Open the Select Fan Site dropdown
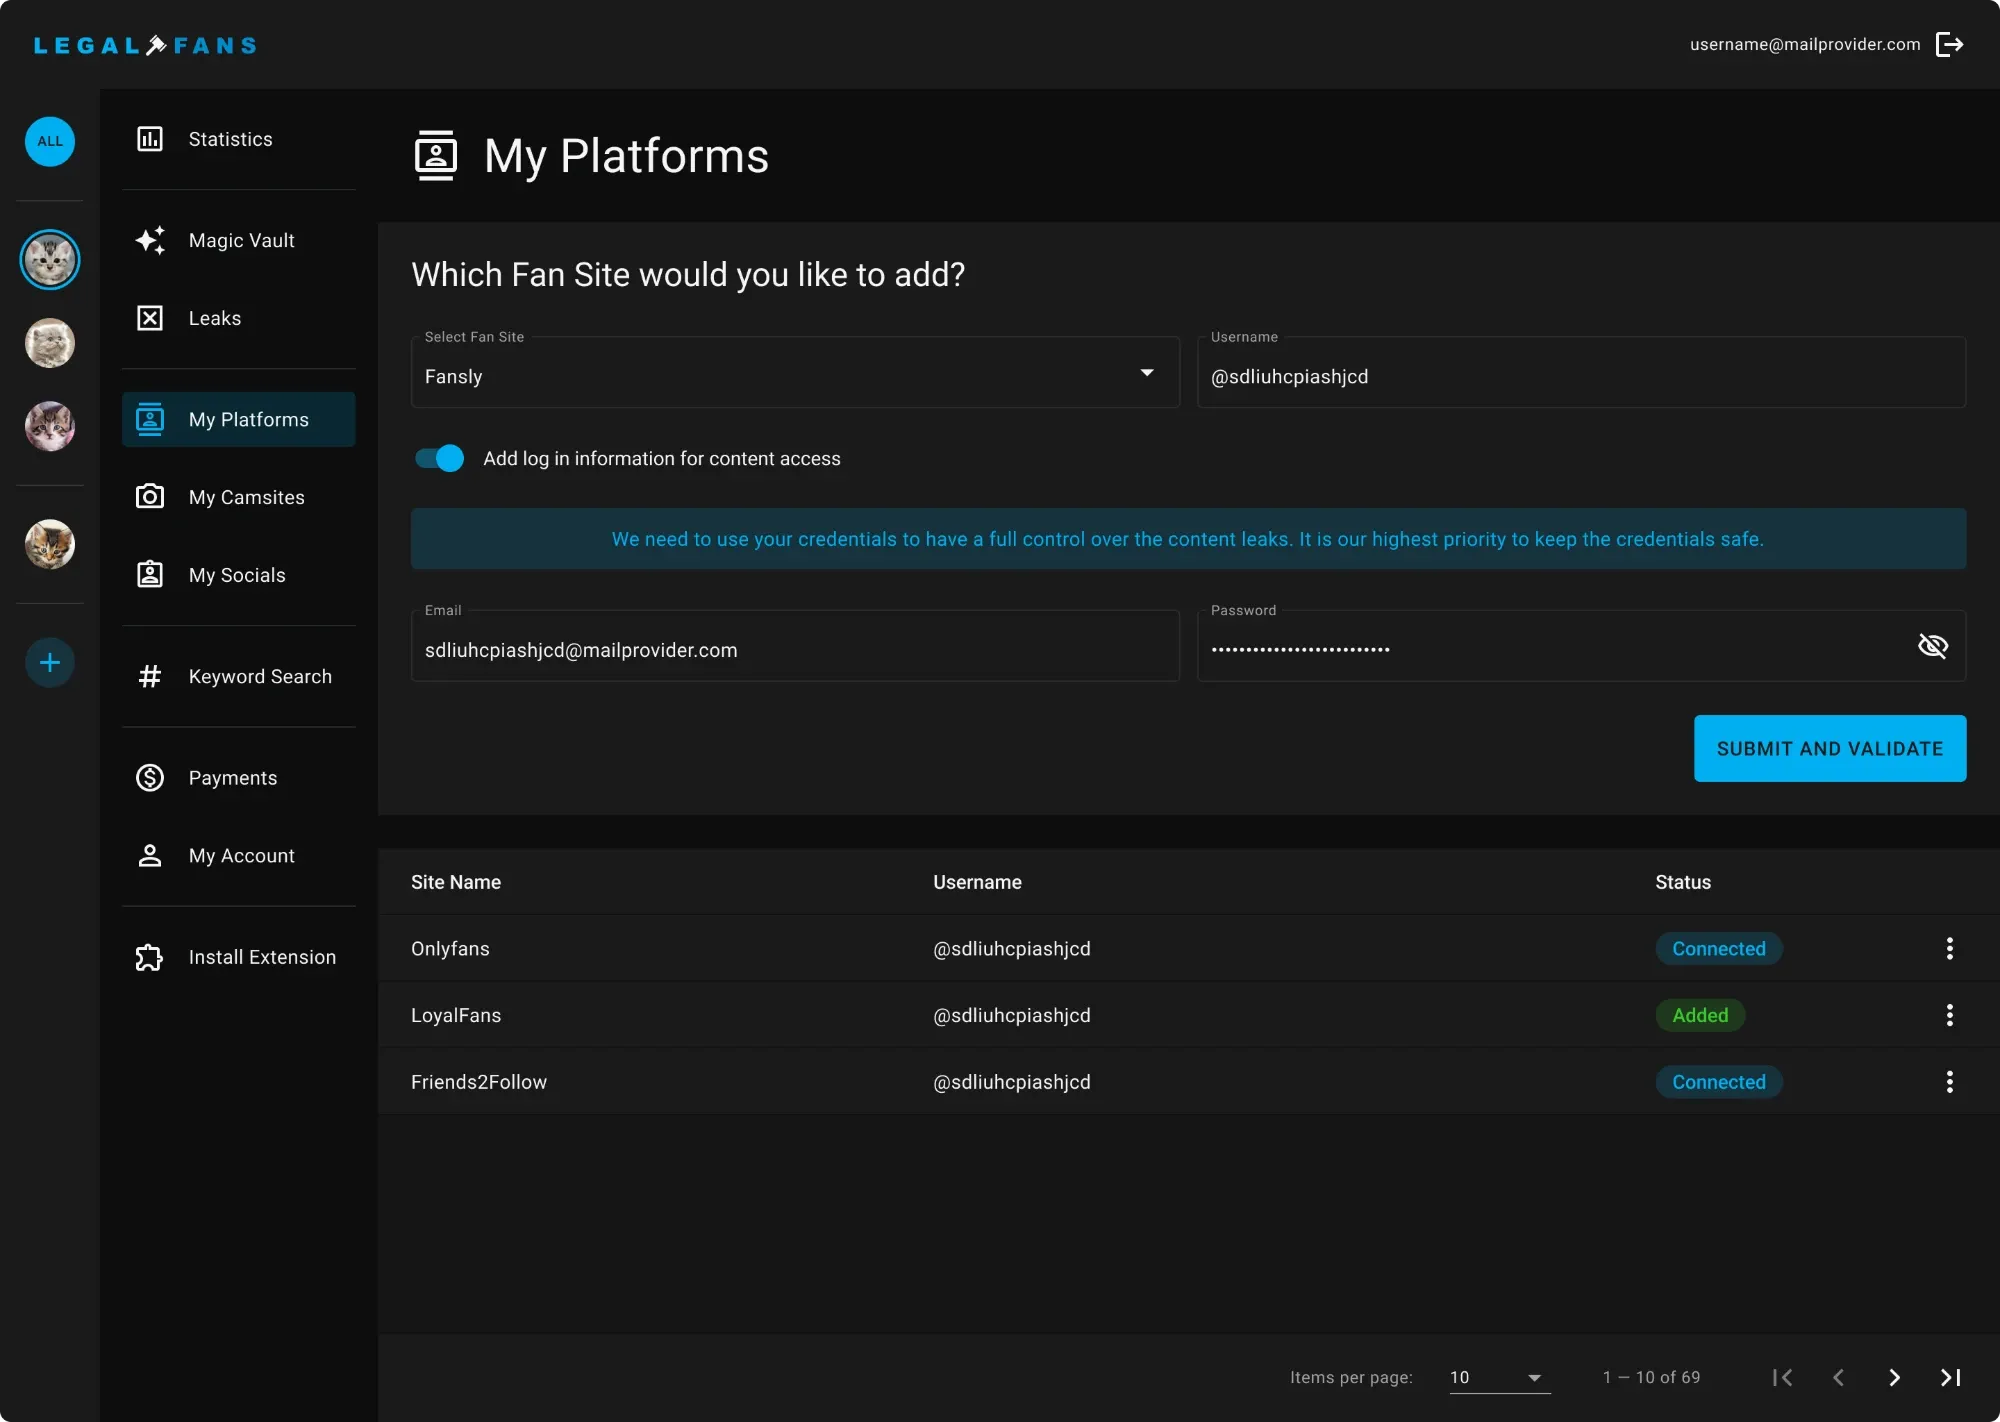This screenshot has height=1422, width=2000. click(x=795, y=372)
